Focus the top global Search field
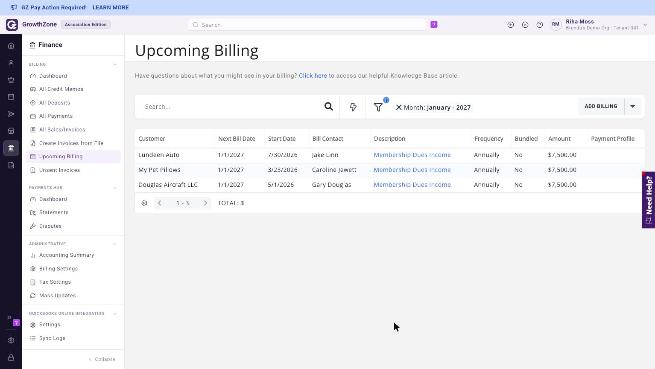The image size is (655, 369). click(x=308, y=25)
